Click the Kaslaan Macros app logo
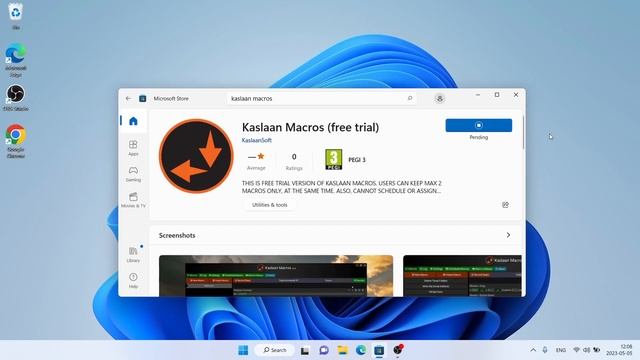 196,156
